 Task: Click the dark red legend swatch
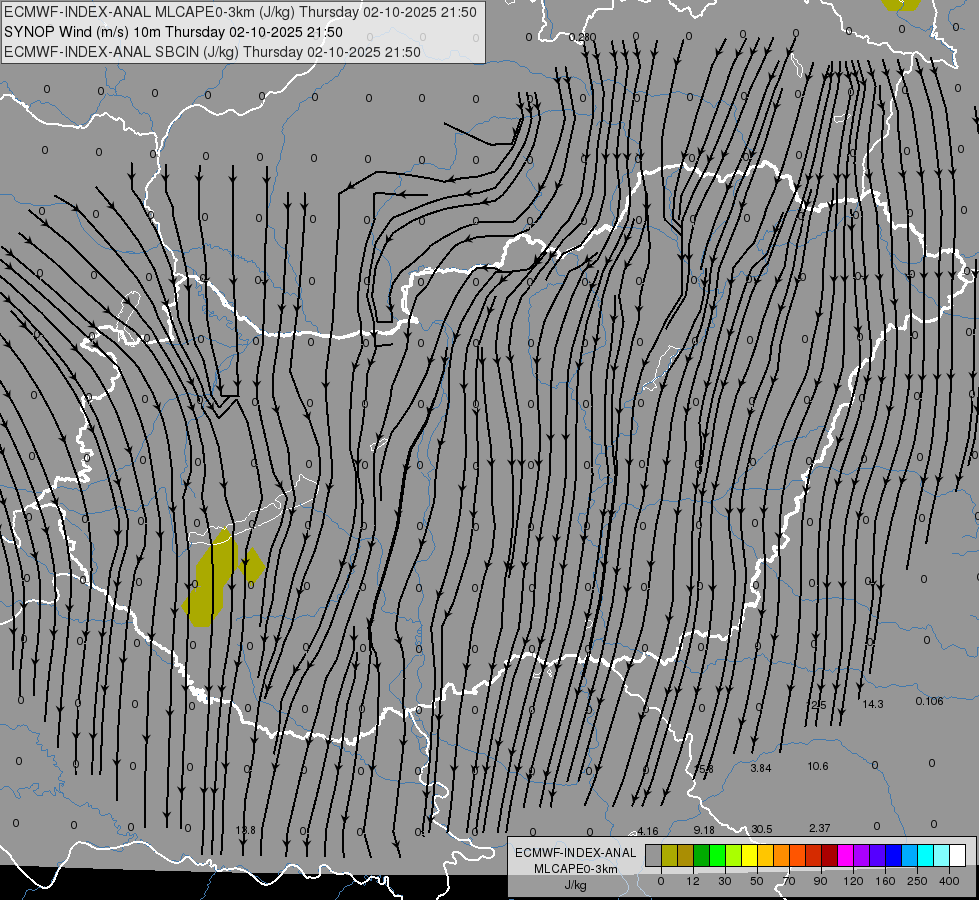pos(830,856)
